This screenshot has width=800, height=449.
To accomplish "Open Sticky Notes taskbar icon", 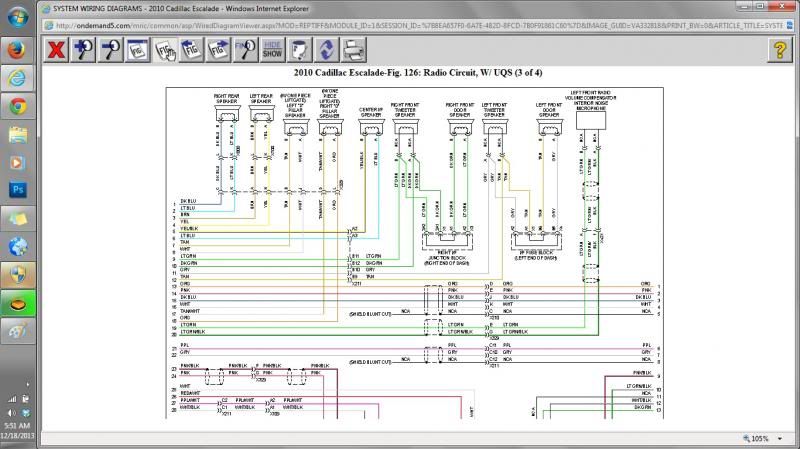I will 17,219.
